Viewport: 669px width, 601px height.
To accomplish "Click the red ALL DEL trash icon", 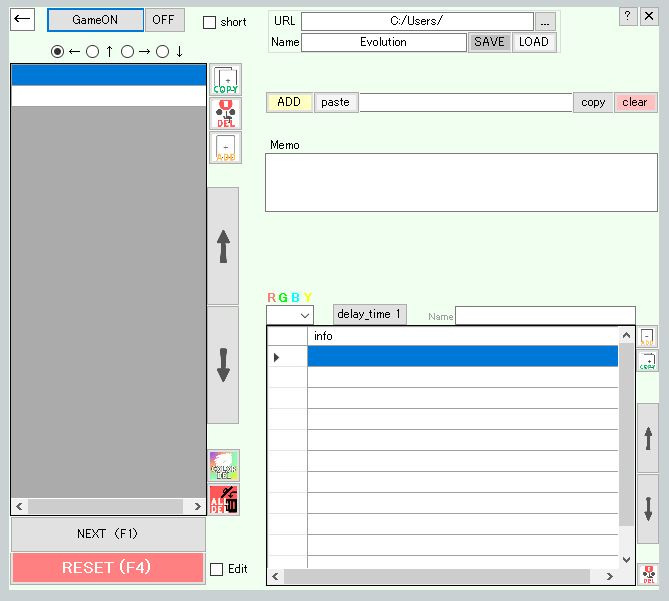I will coord(224,499).
